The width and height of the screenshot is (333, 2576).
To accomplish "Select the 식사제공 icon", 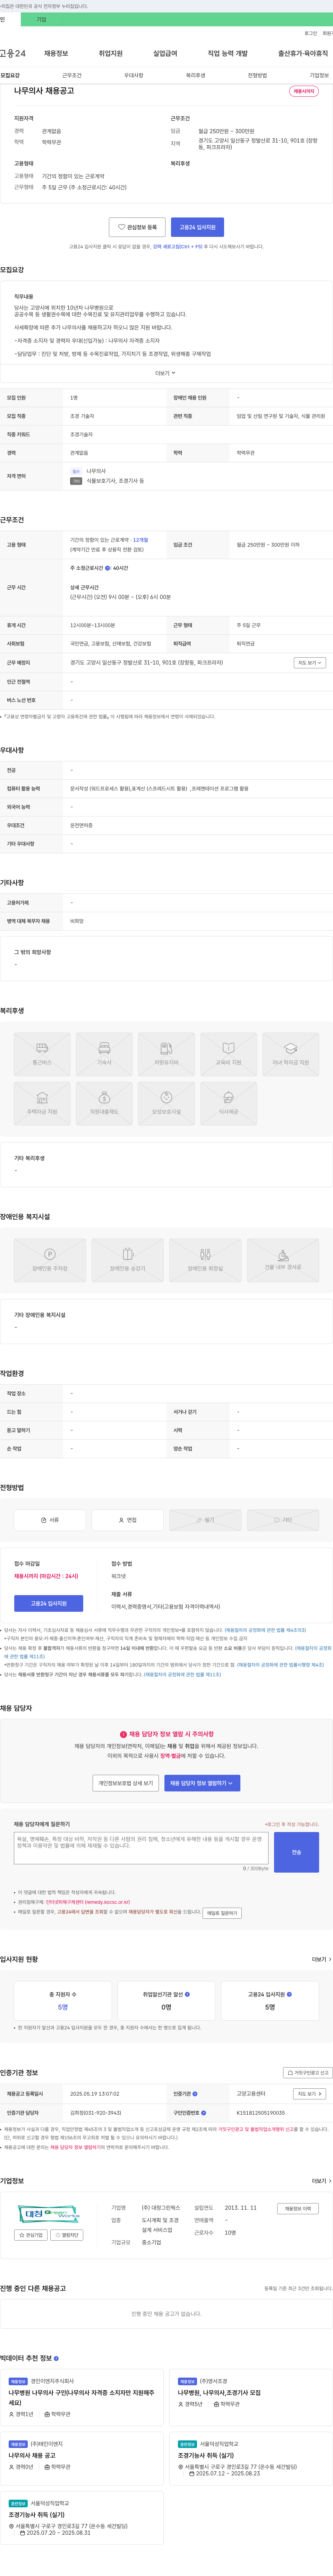I will pyautogui.click(x=228, y=1103).
